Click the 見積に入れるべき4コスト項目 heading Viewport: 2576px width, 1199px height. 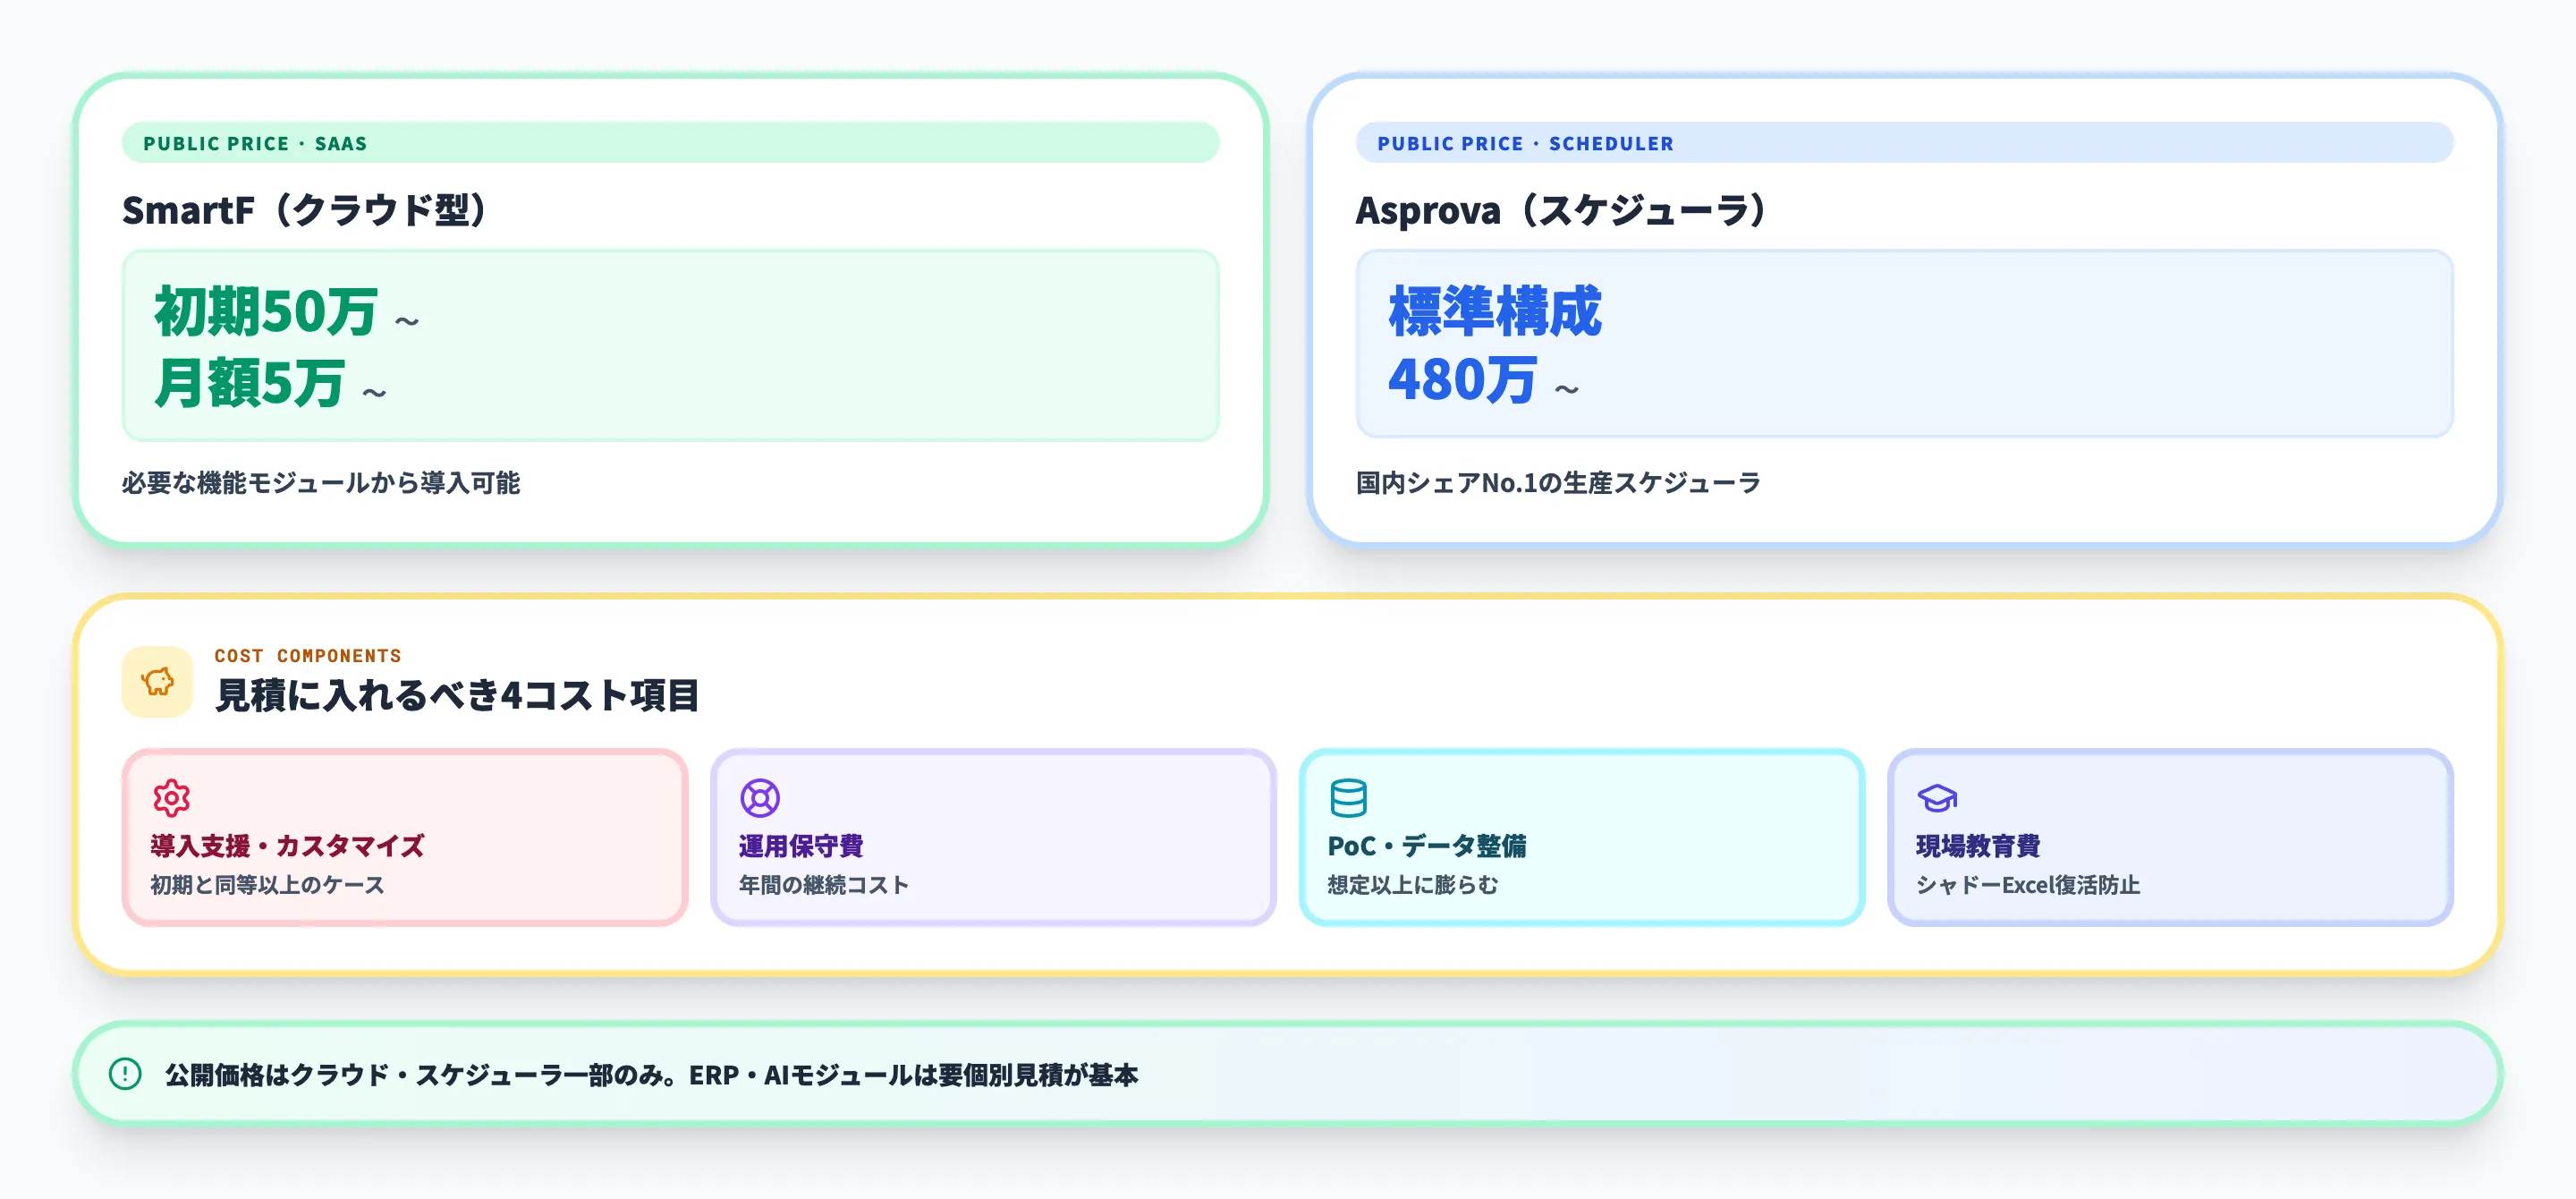pyautogui.click(x=457, y=695)
